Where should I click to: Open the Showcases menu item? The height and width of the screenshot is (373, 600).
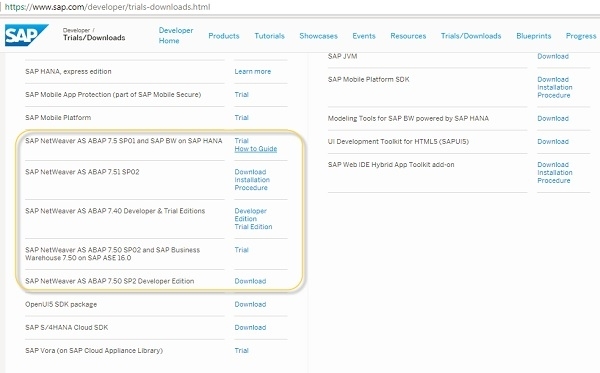tap(318, 36)
